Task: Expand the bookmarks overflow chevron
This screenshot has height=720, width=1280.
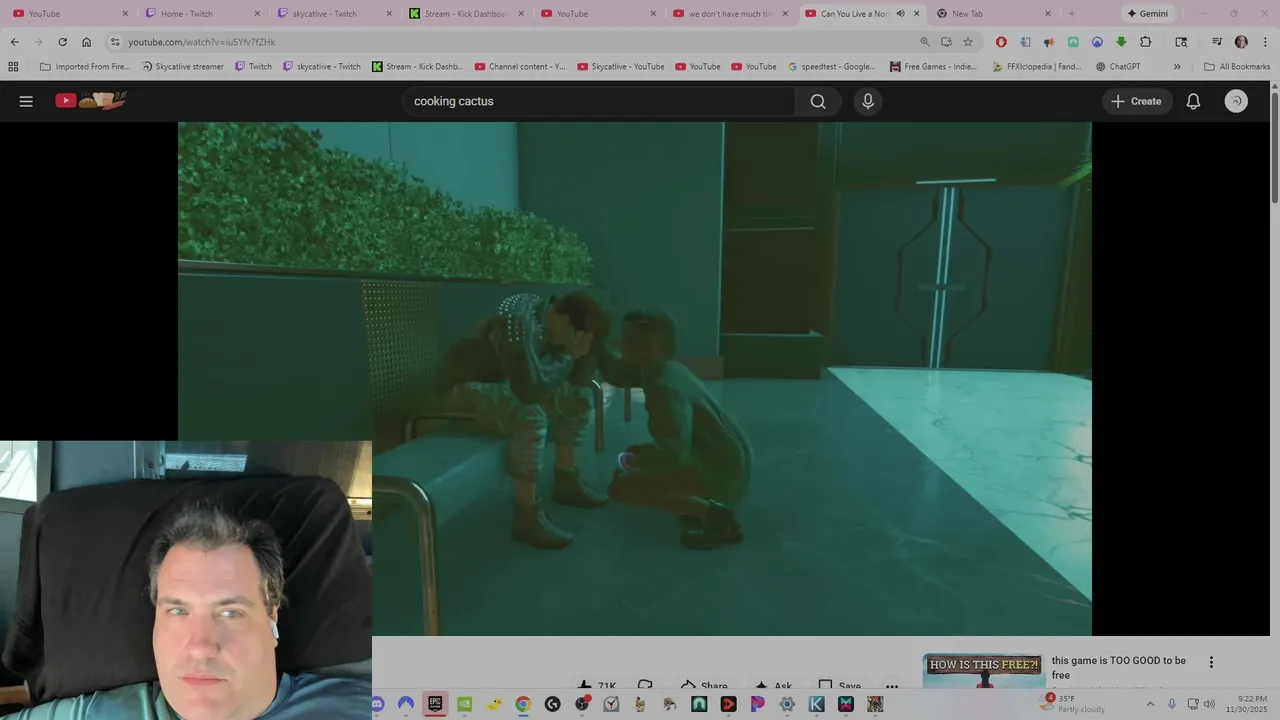Action: (1177, 67)
